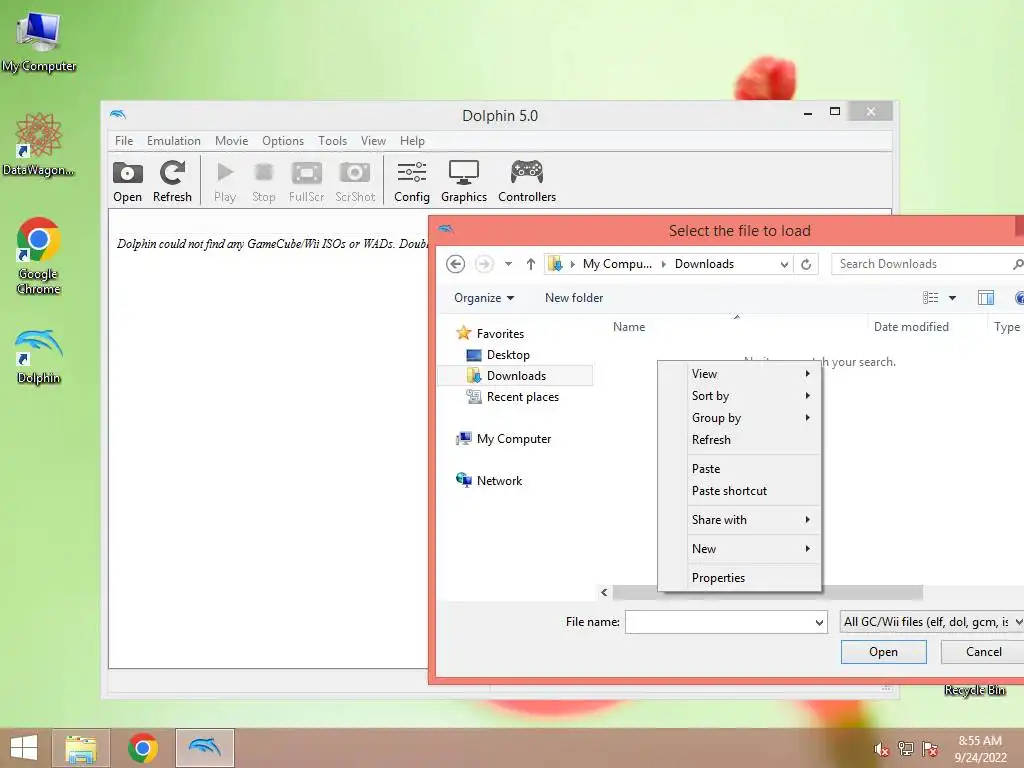Click the refresh icon beside address bar
Screen dimensions: 1024x768
807,264
